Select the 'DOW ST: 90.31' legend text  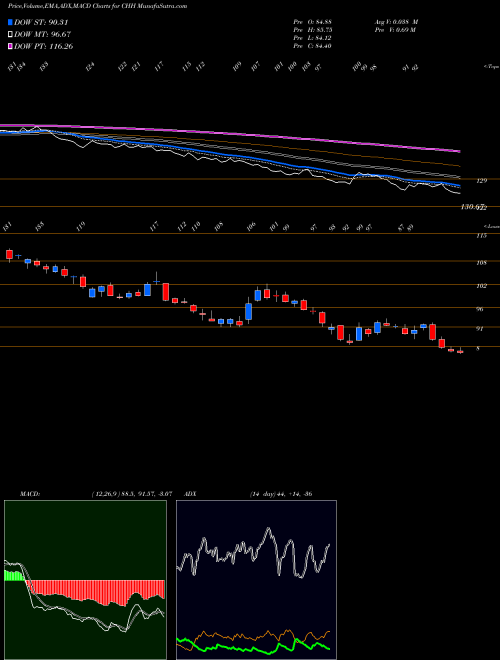click(x=41, y=22)
